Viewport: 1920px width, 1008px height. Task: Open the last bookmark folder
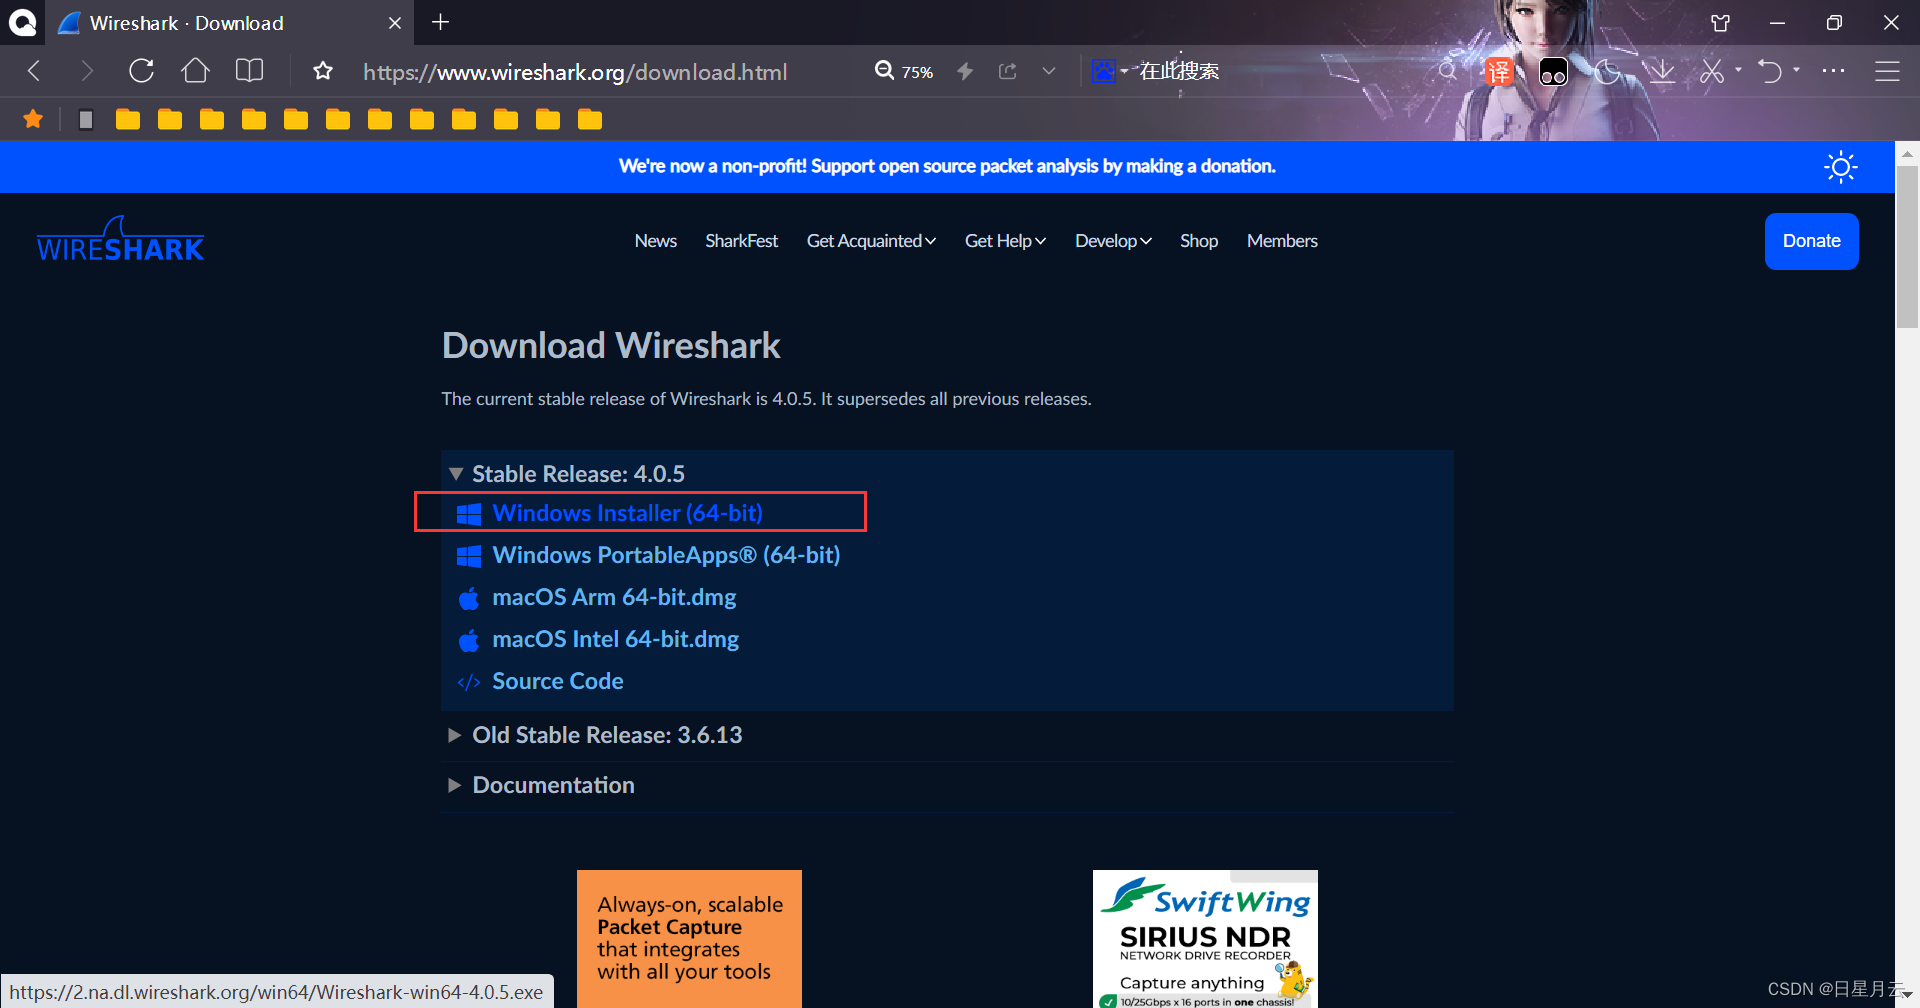pyautogui.click(x=590, y=120)
